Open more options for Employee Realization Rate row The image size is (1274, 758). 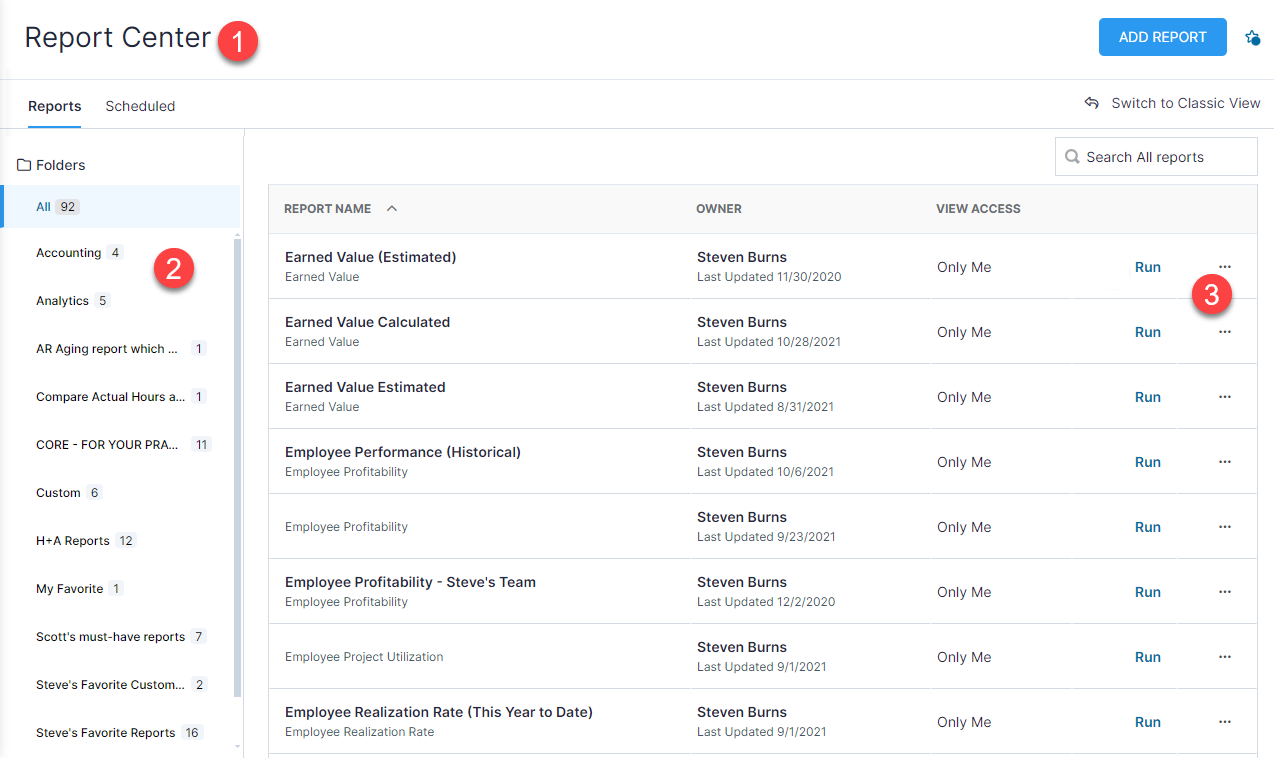point(1225,722)
